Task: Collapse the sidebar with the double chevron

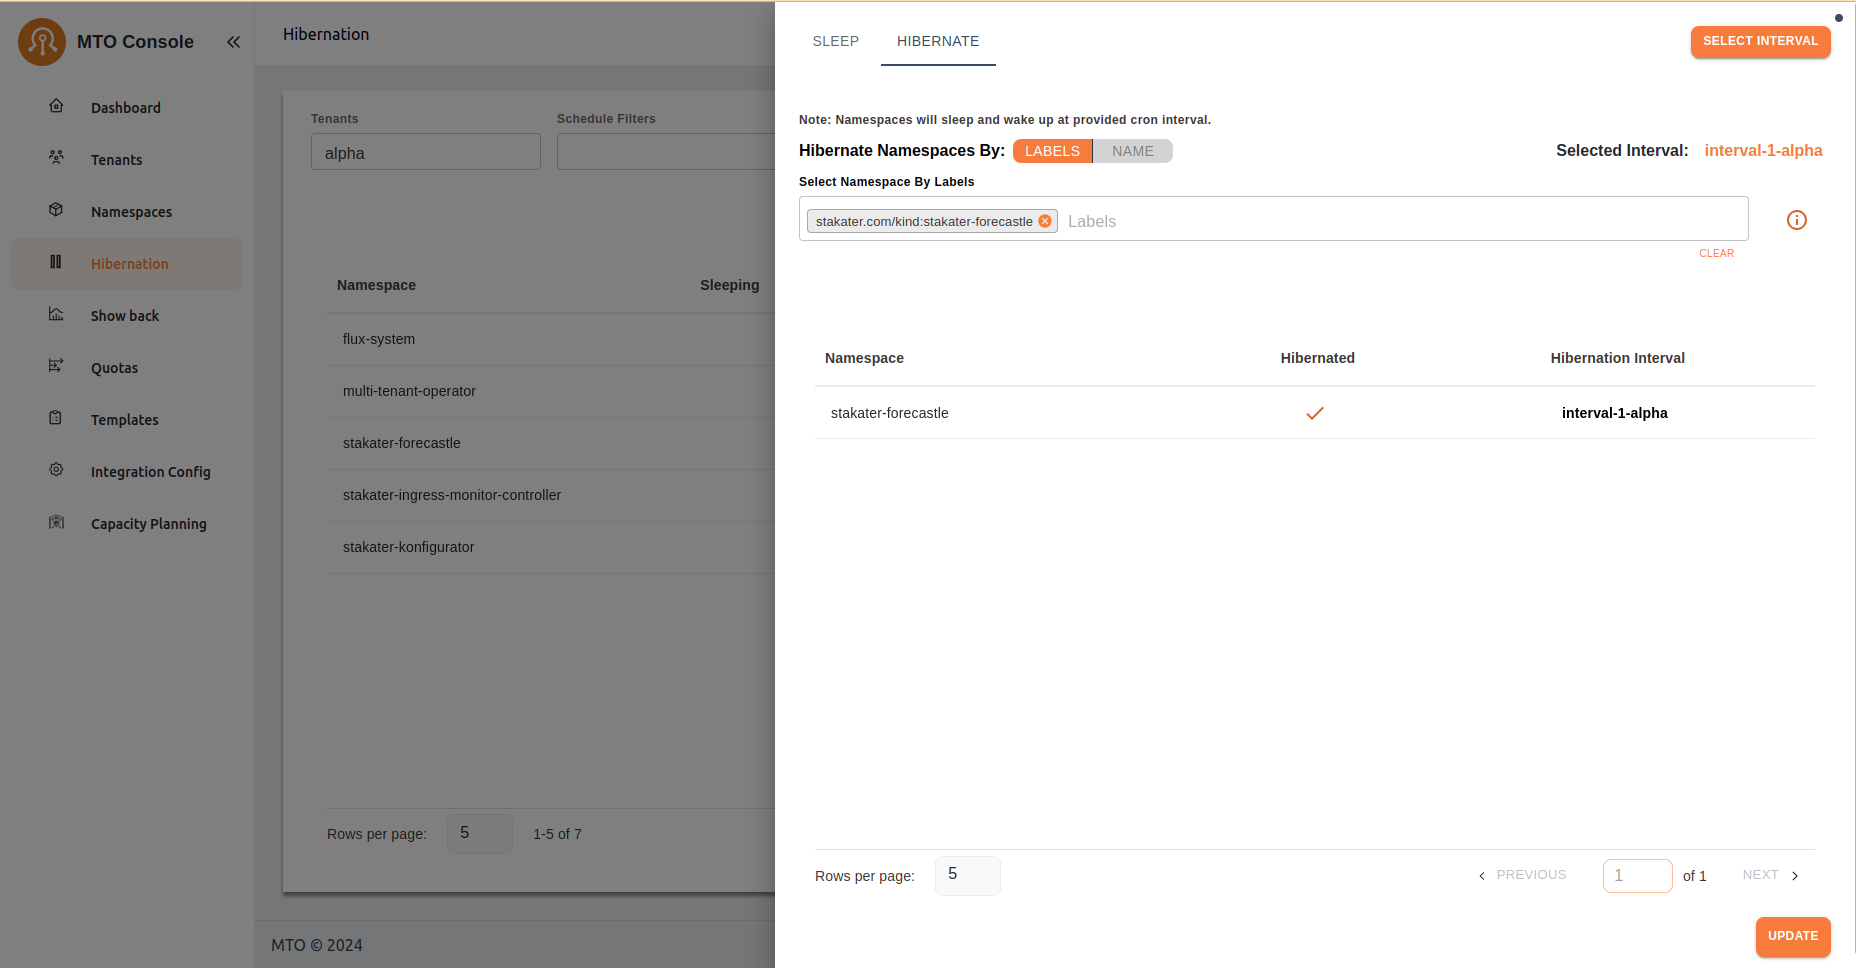Action: tap(233, 42)
